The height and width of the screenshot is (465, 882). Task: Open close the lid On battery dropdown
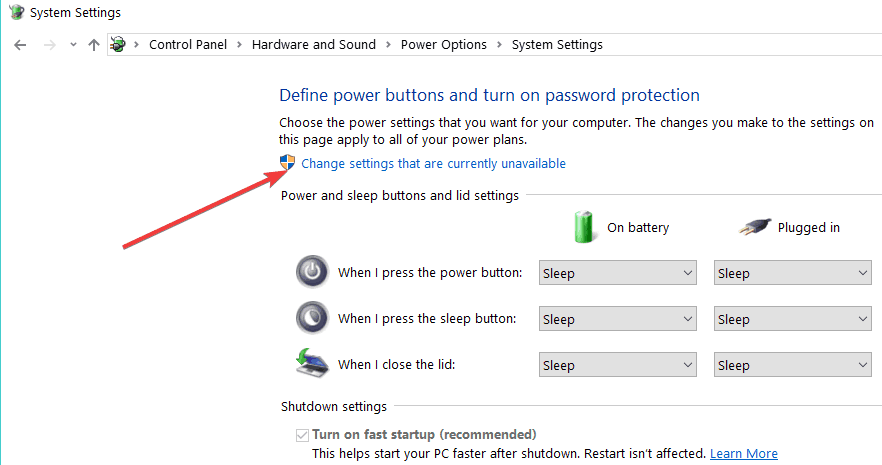pyautogui.click(x=618, y=365)
